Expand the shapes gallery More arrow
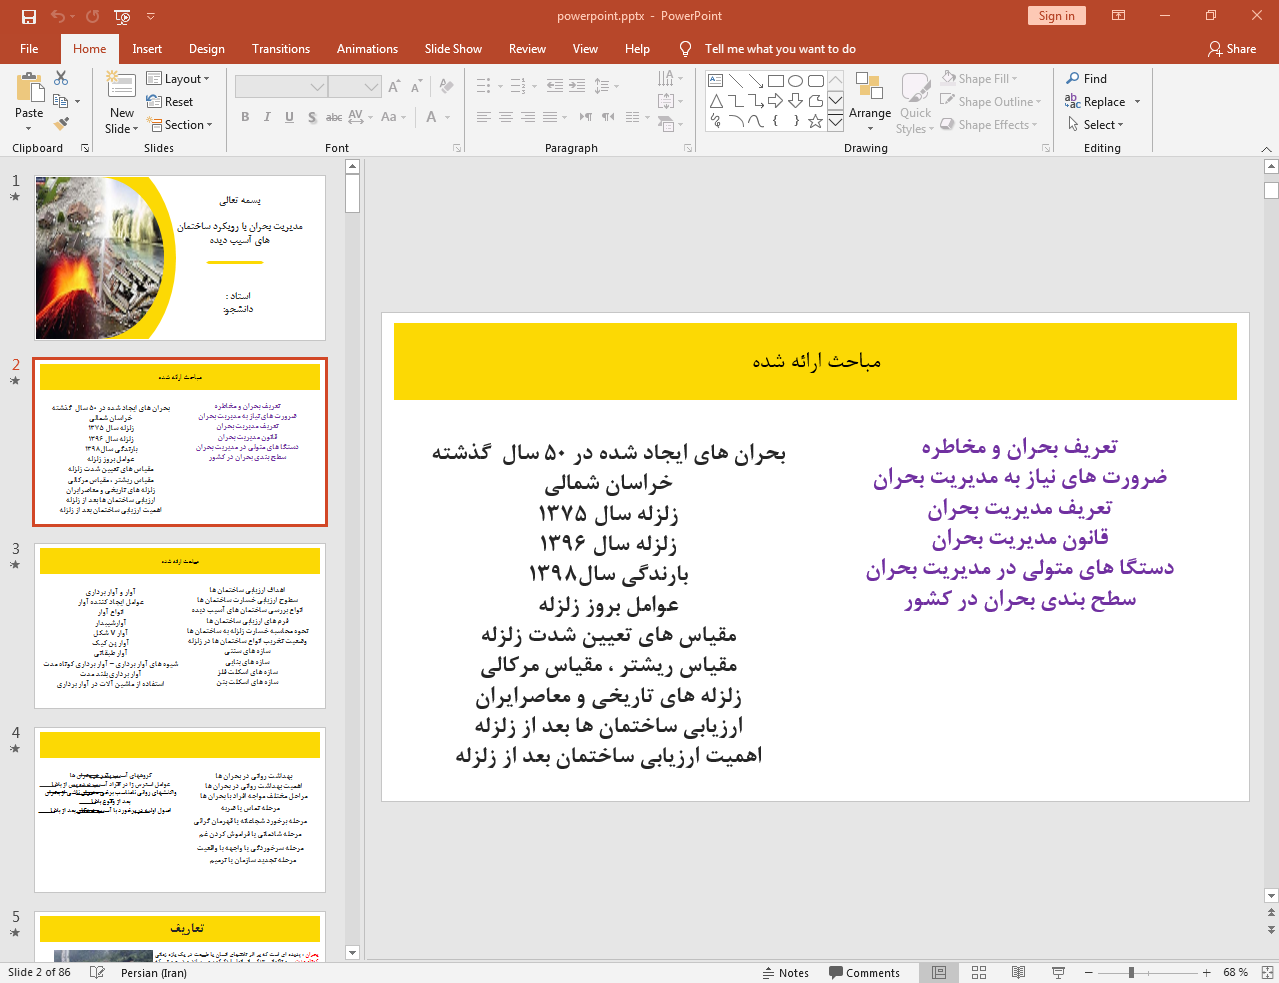This screenshot has height=983, width=1279. (836, 121)
